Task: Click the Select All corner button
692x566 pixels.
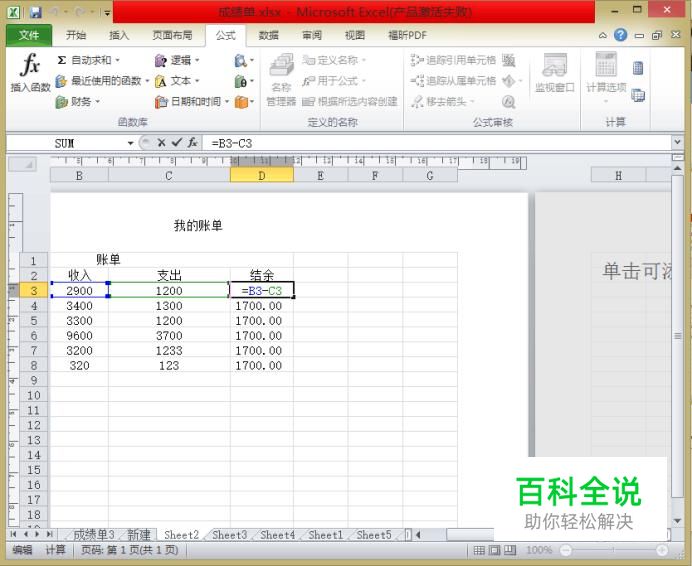Action: pos(23,164)
